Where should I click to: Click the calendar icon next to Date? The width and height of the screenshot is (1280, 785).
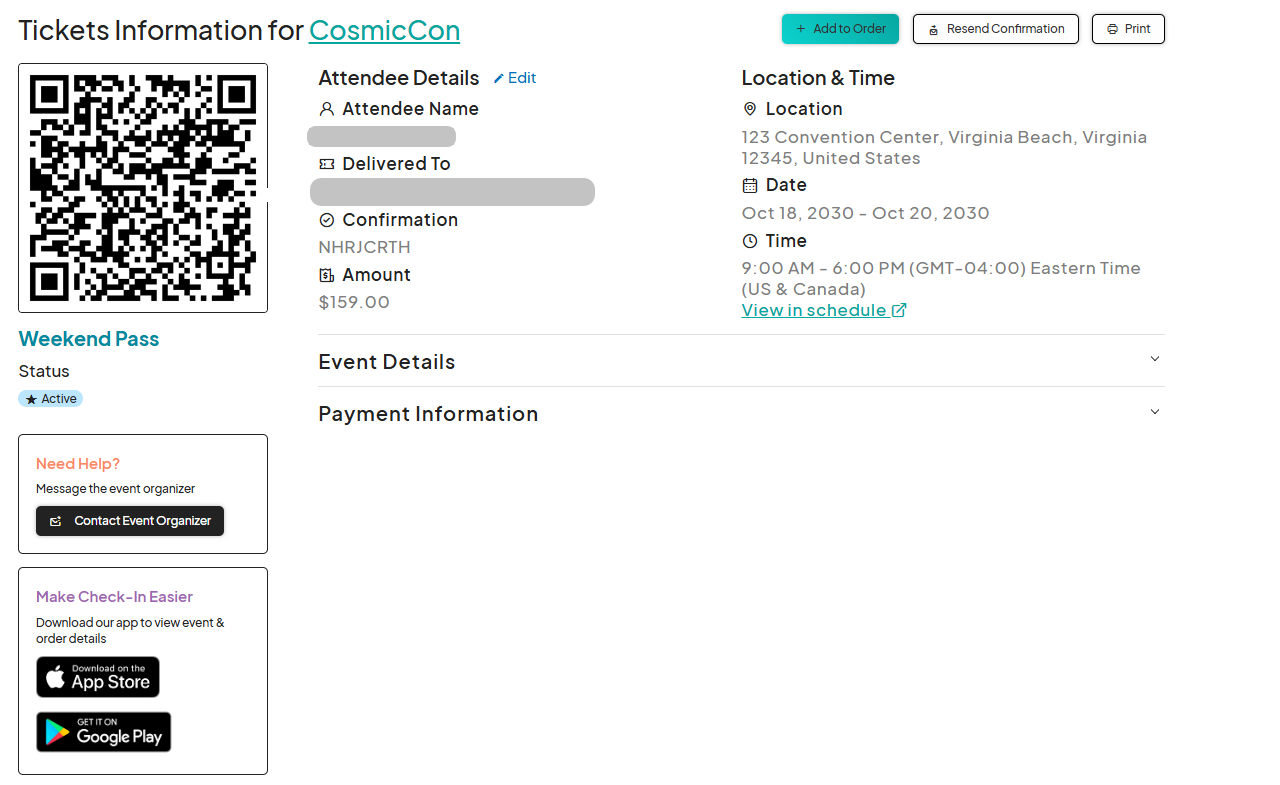tap(750, 184)
